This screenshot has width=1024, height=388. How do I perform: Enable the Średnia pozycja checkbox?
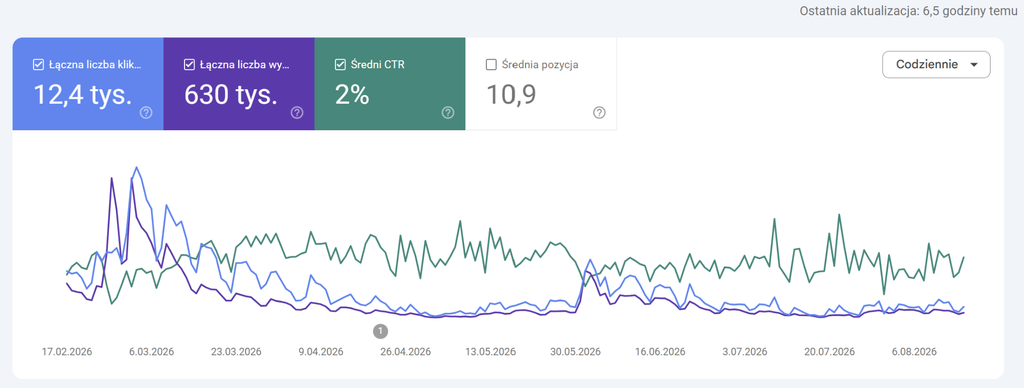pos(491,65)
